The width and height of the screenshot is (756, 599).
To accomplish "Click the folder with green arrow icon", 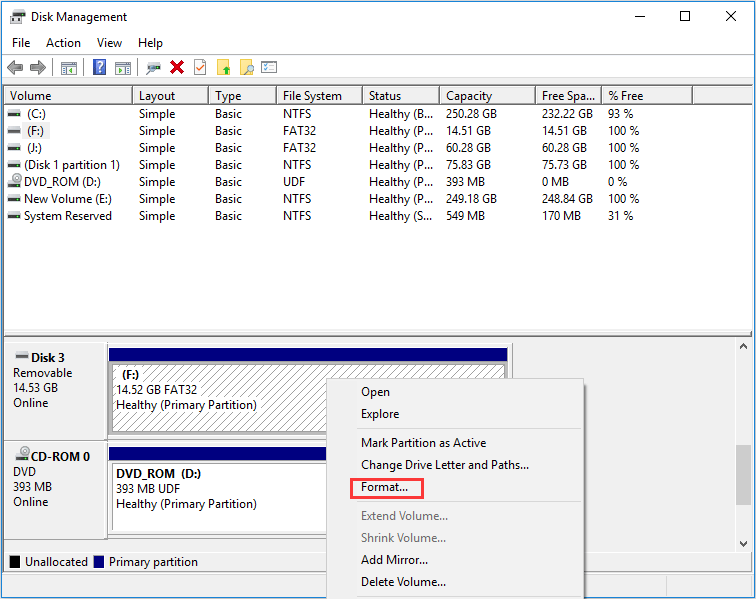I will pos(223,67).
